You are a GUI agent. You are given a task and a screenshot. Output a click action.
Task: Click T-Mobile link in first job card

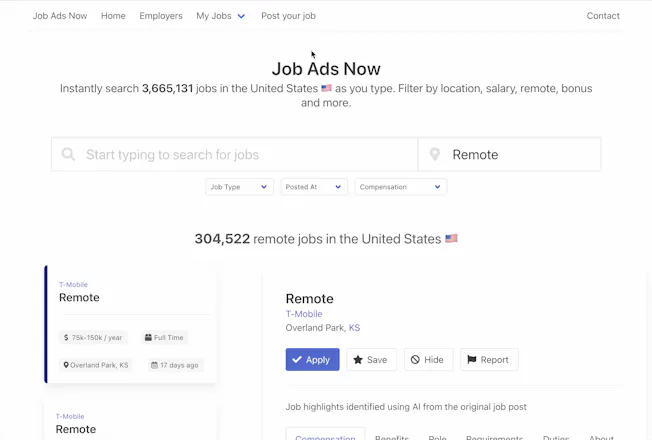[x=73, y=284]
